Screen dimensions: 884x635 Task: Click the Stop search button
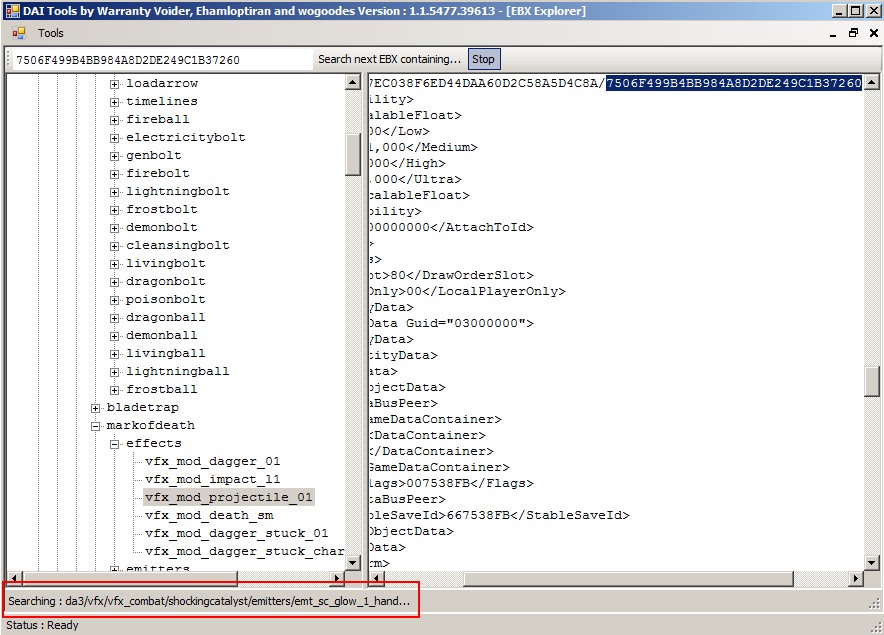483,59
